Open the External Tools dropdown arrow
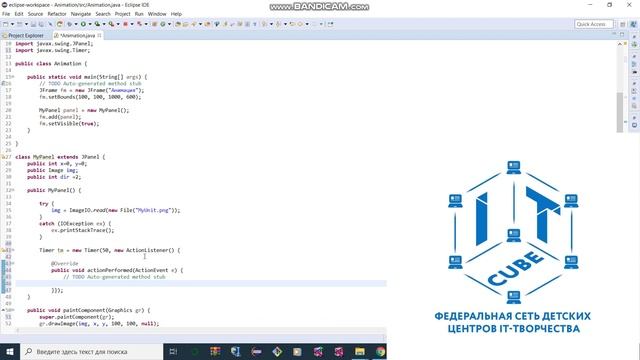Viewport: 640px width, 360px height. (118, 24)
